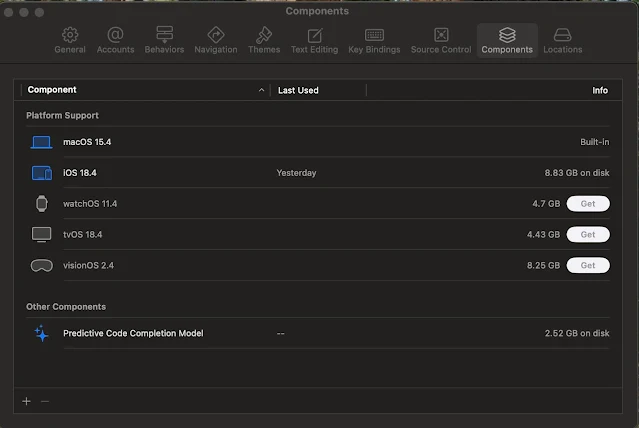Click the iOS 18.4 device icon

(x=42, y=173)
